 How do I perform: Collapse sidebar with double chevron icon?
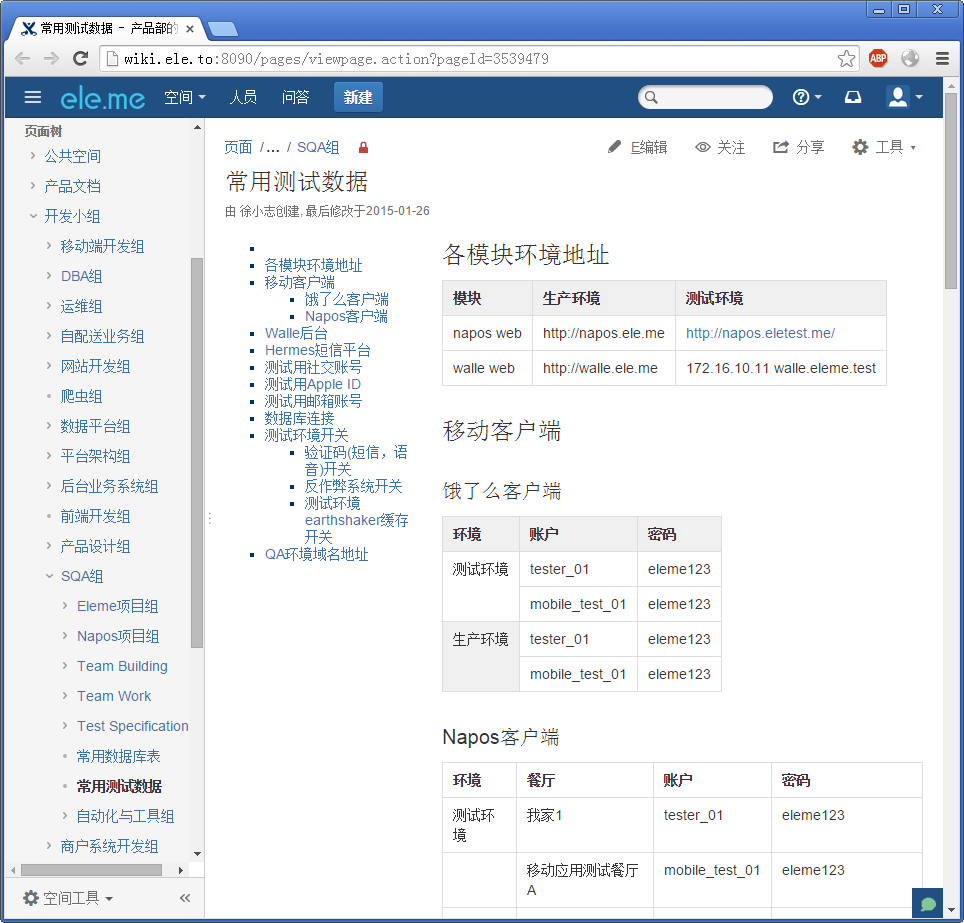[x=184, y=898]
